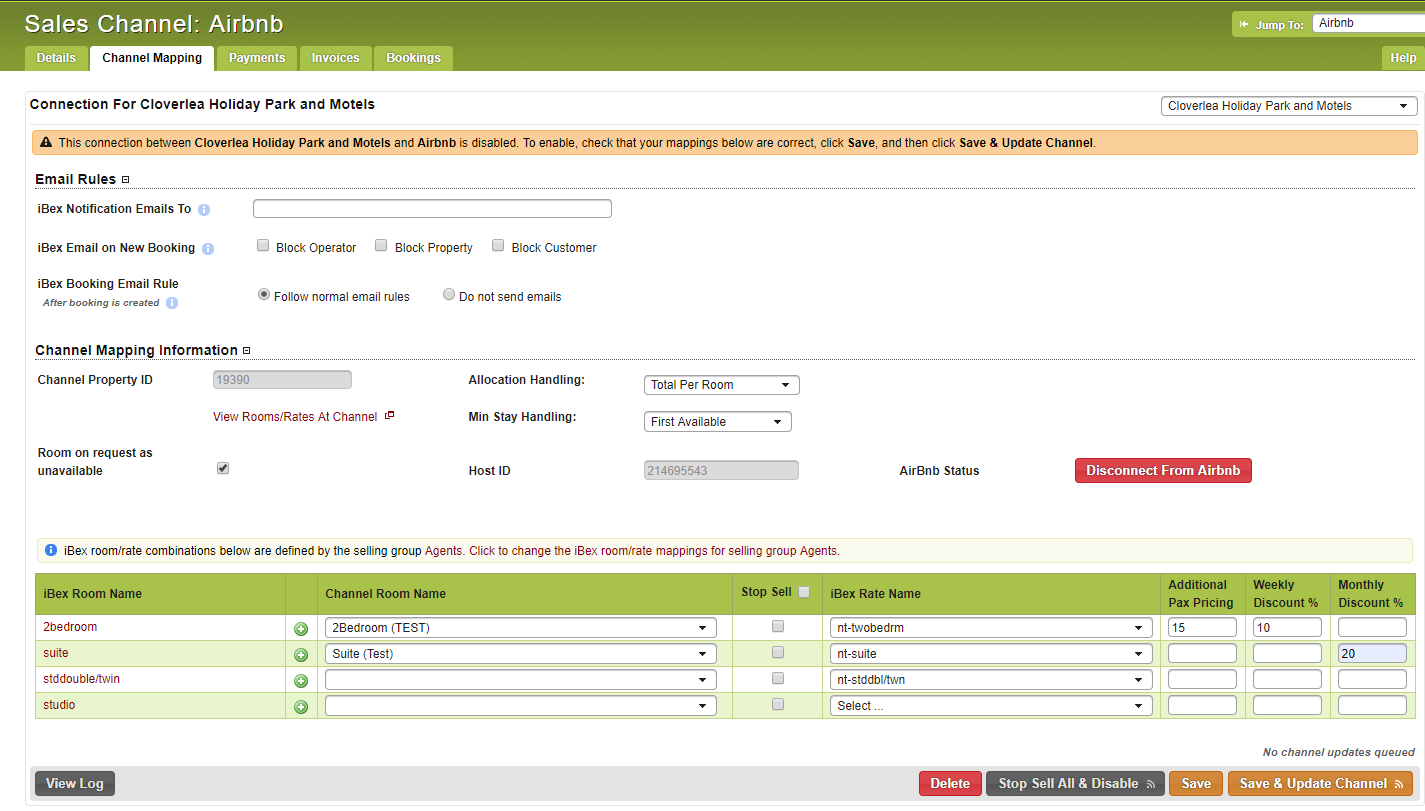Viewport: 1425px width, 811px height.
Task: Open Allocation Handling dropdown
Action: 721,385
